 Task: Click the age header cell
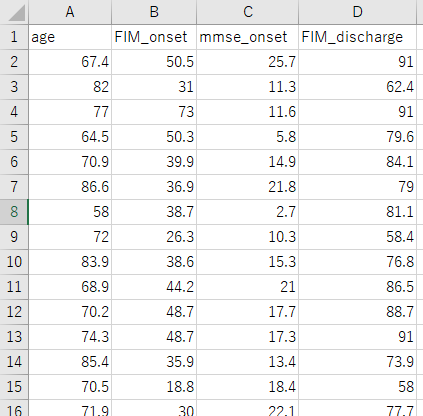tap(70, 37)
